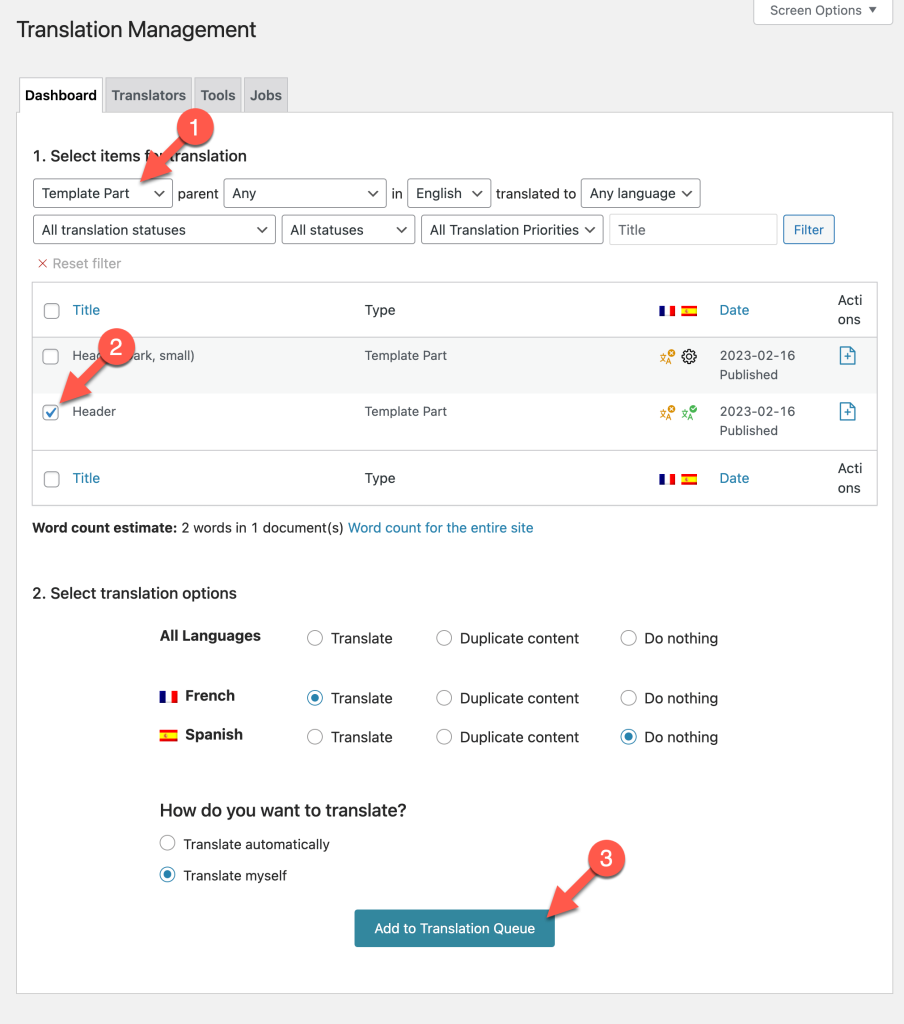Click Add to Translation Queue button

click(x=455, y=928)
